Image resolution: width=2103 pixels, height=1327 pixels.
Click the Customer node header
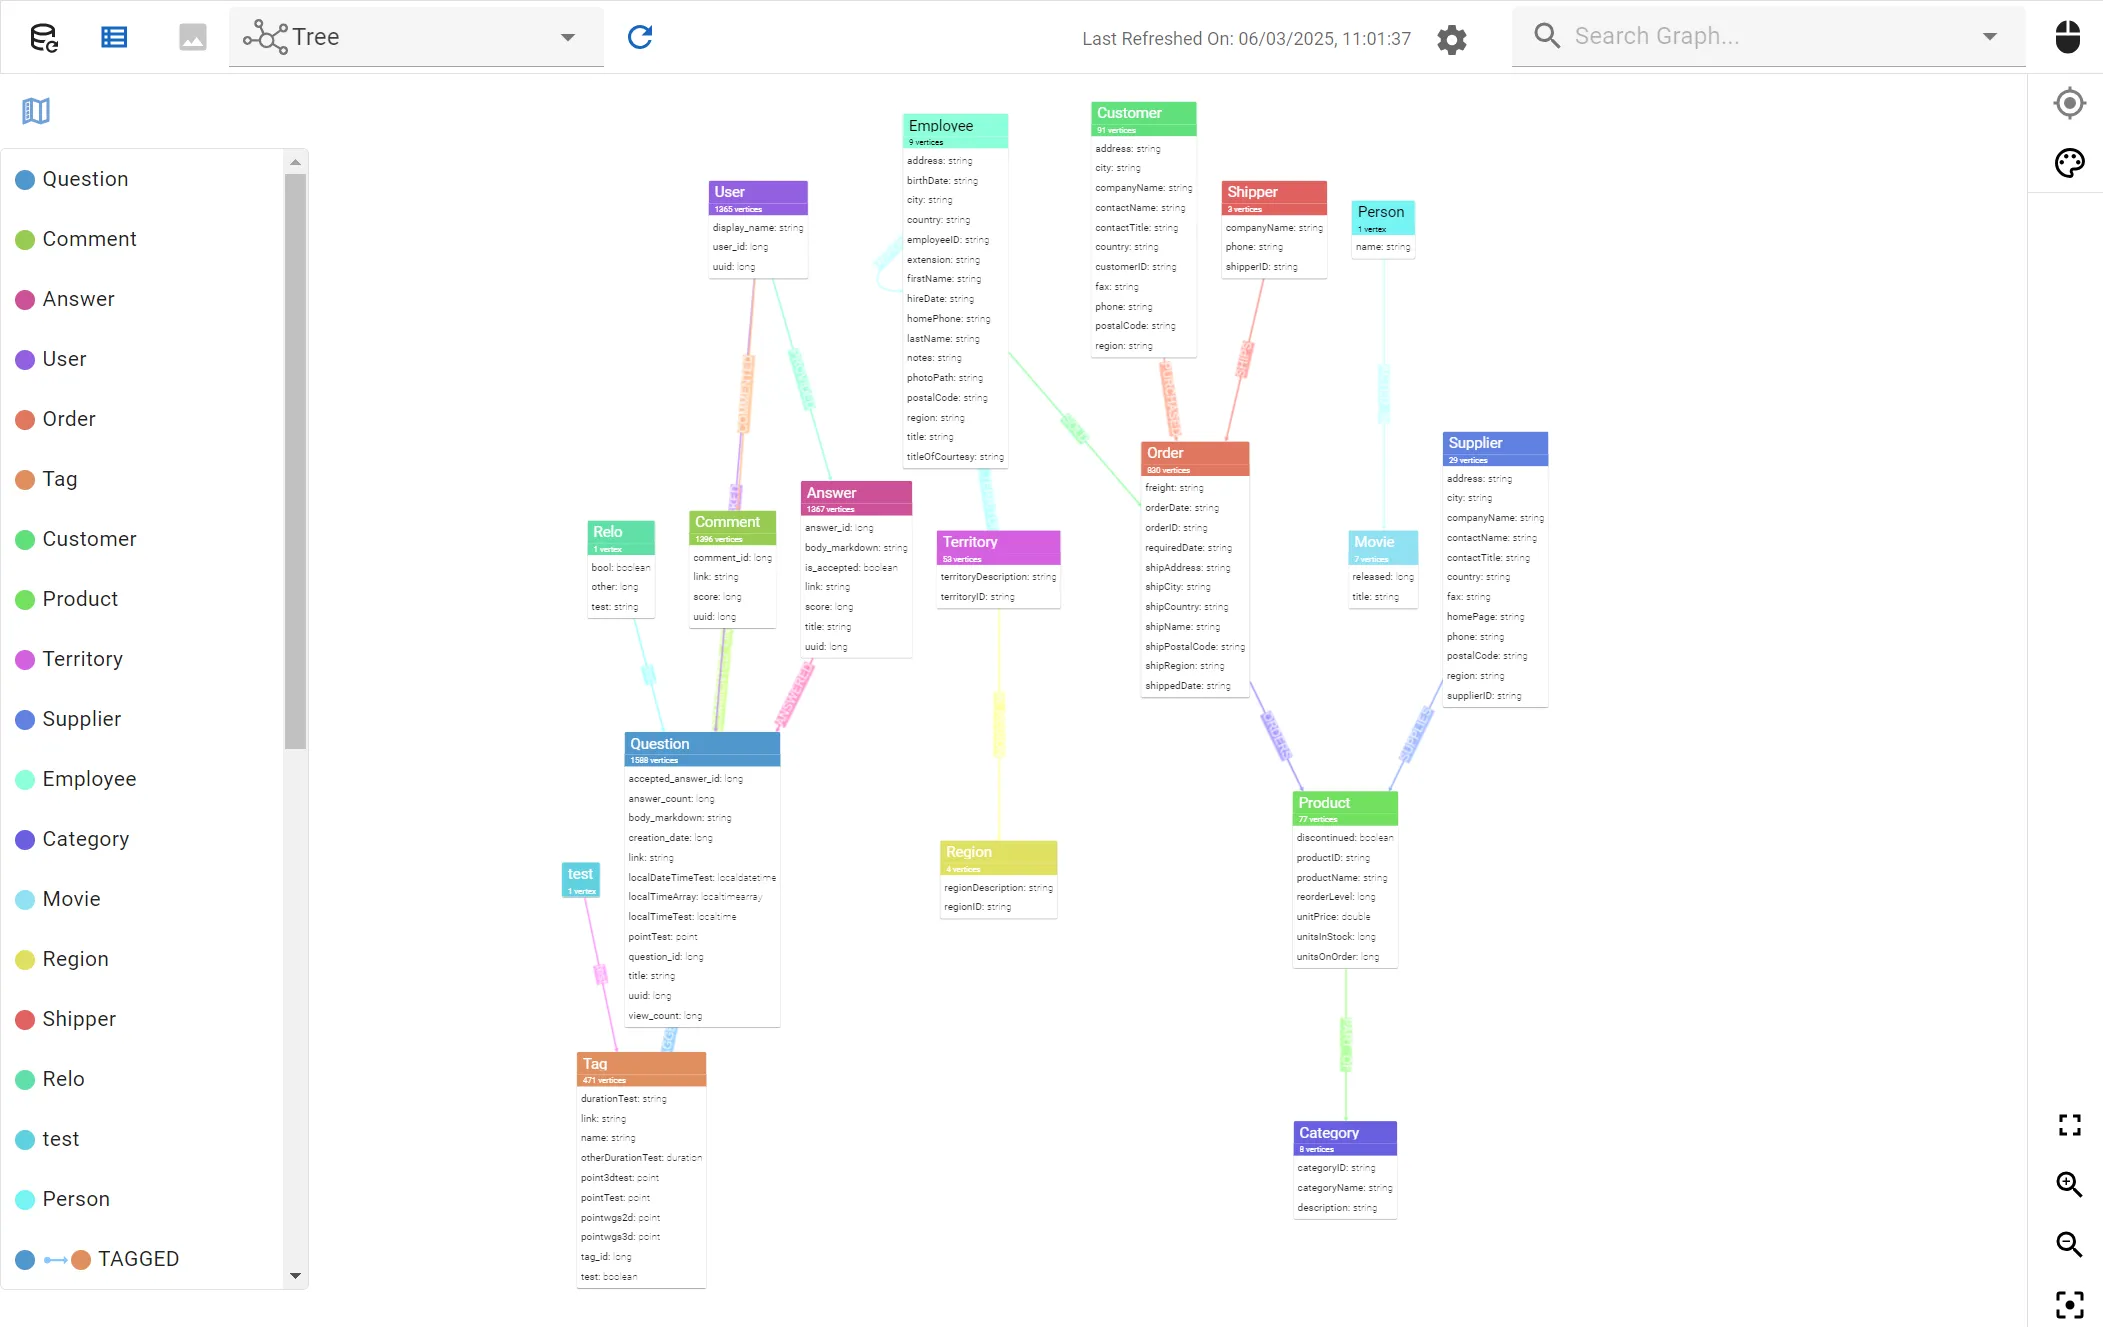pyautogui.click(x=1143, y=119)
